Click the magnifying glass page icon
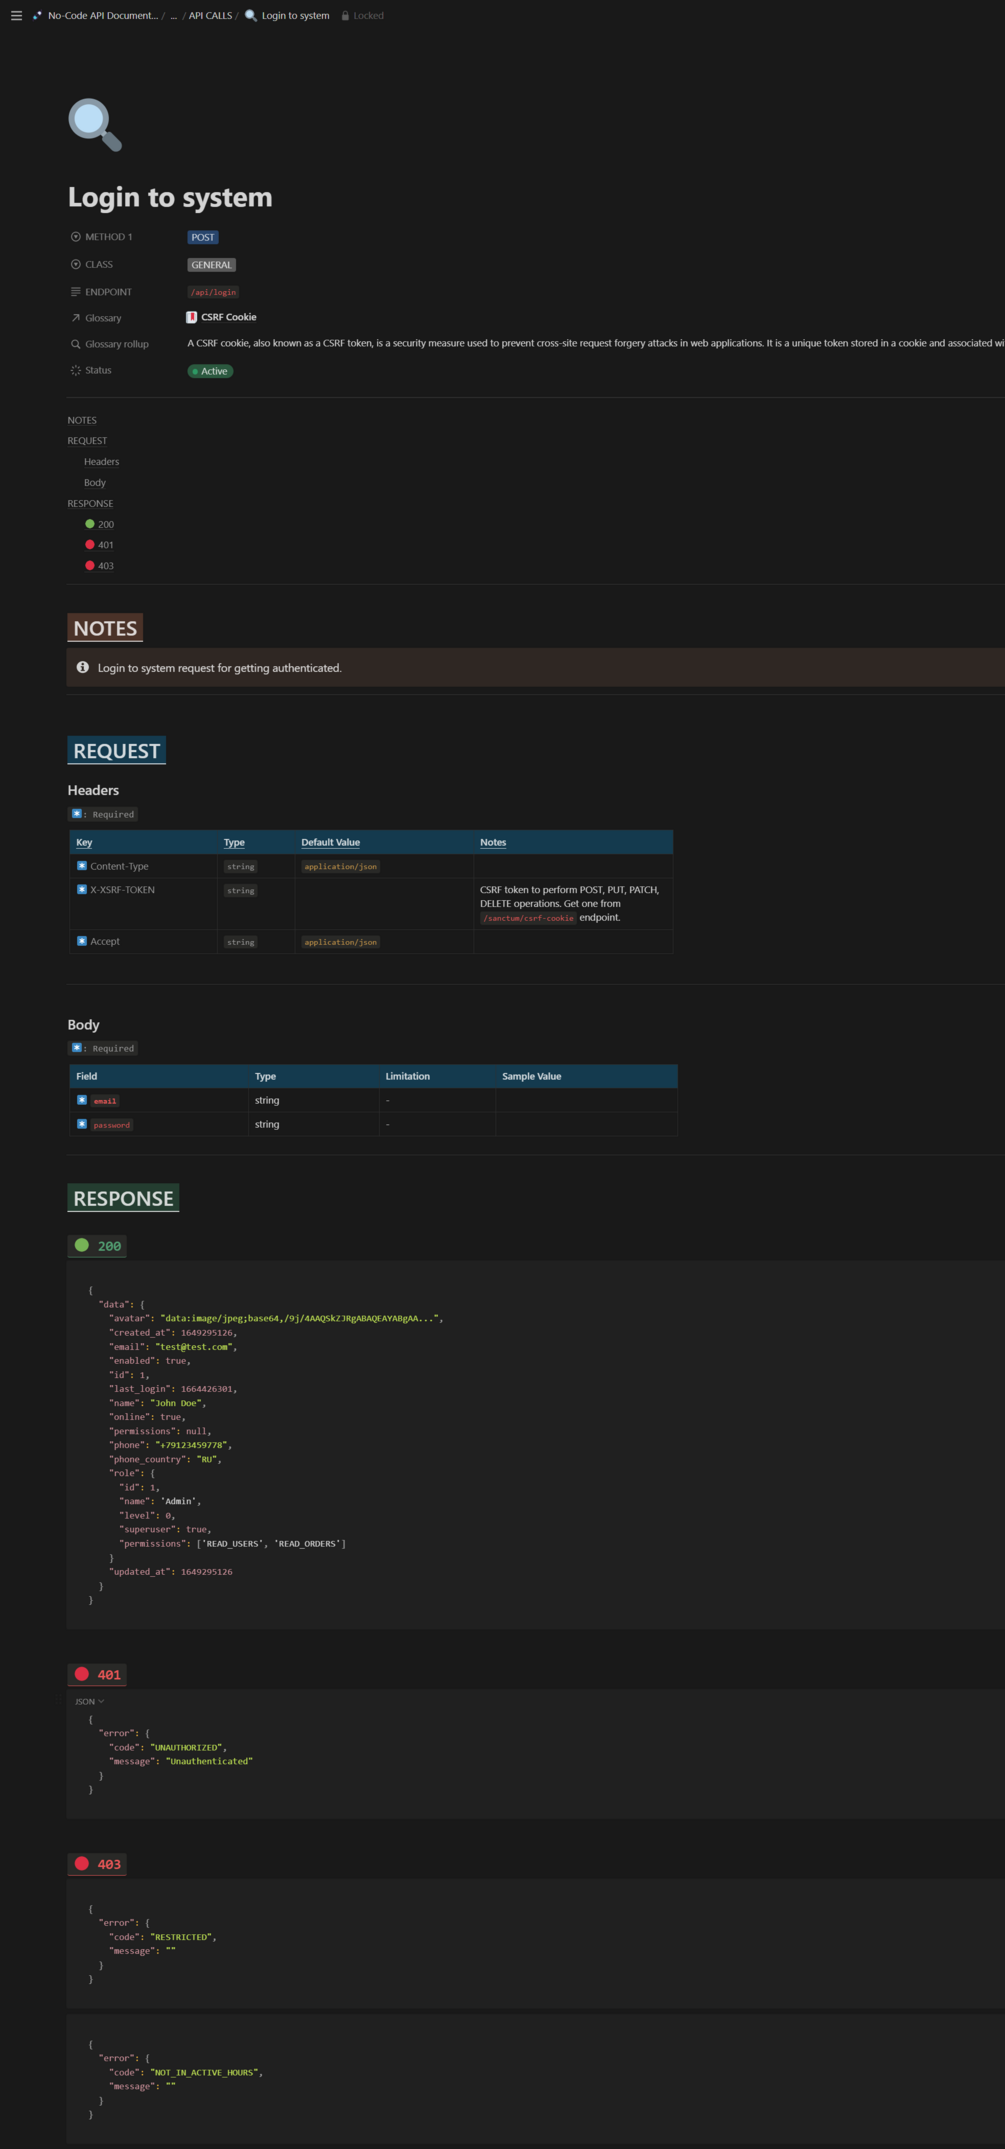Image resolution: width=1005 pixels, height=2149 pixels. (x=95, y=125)
